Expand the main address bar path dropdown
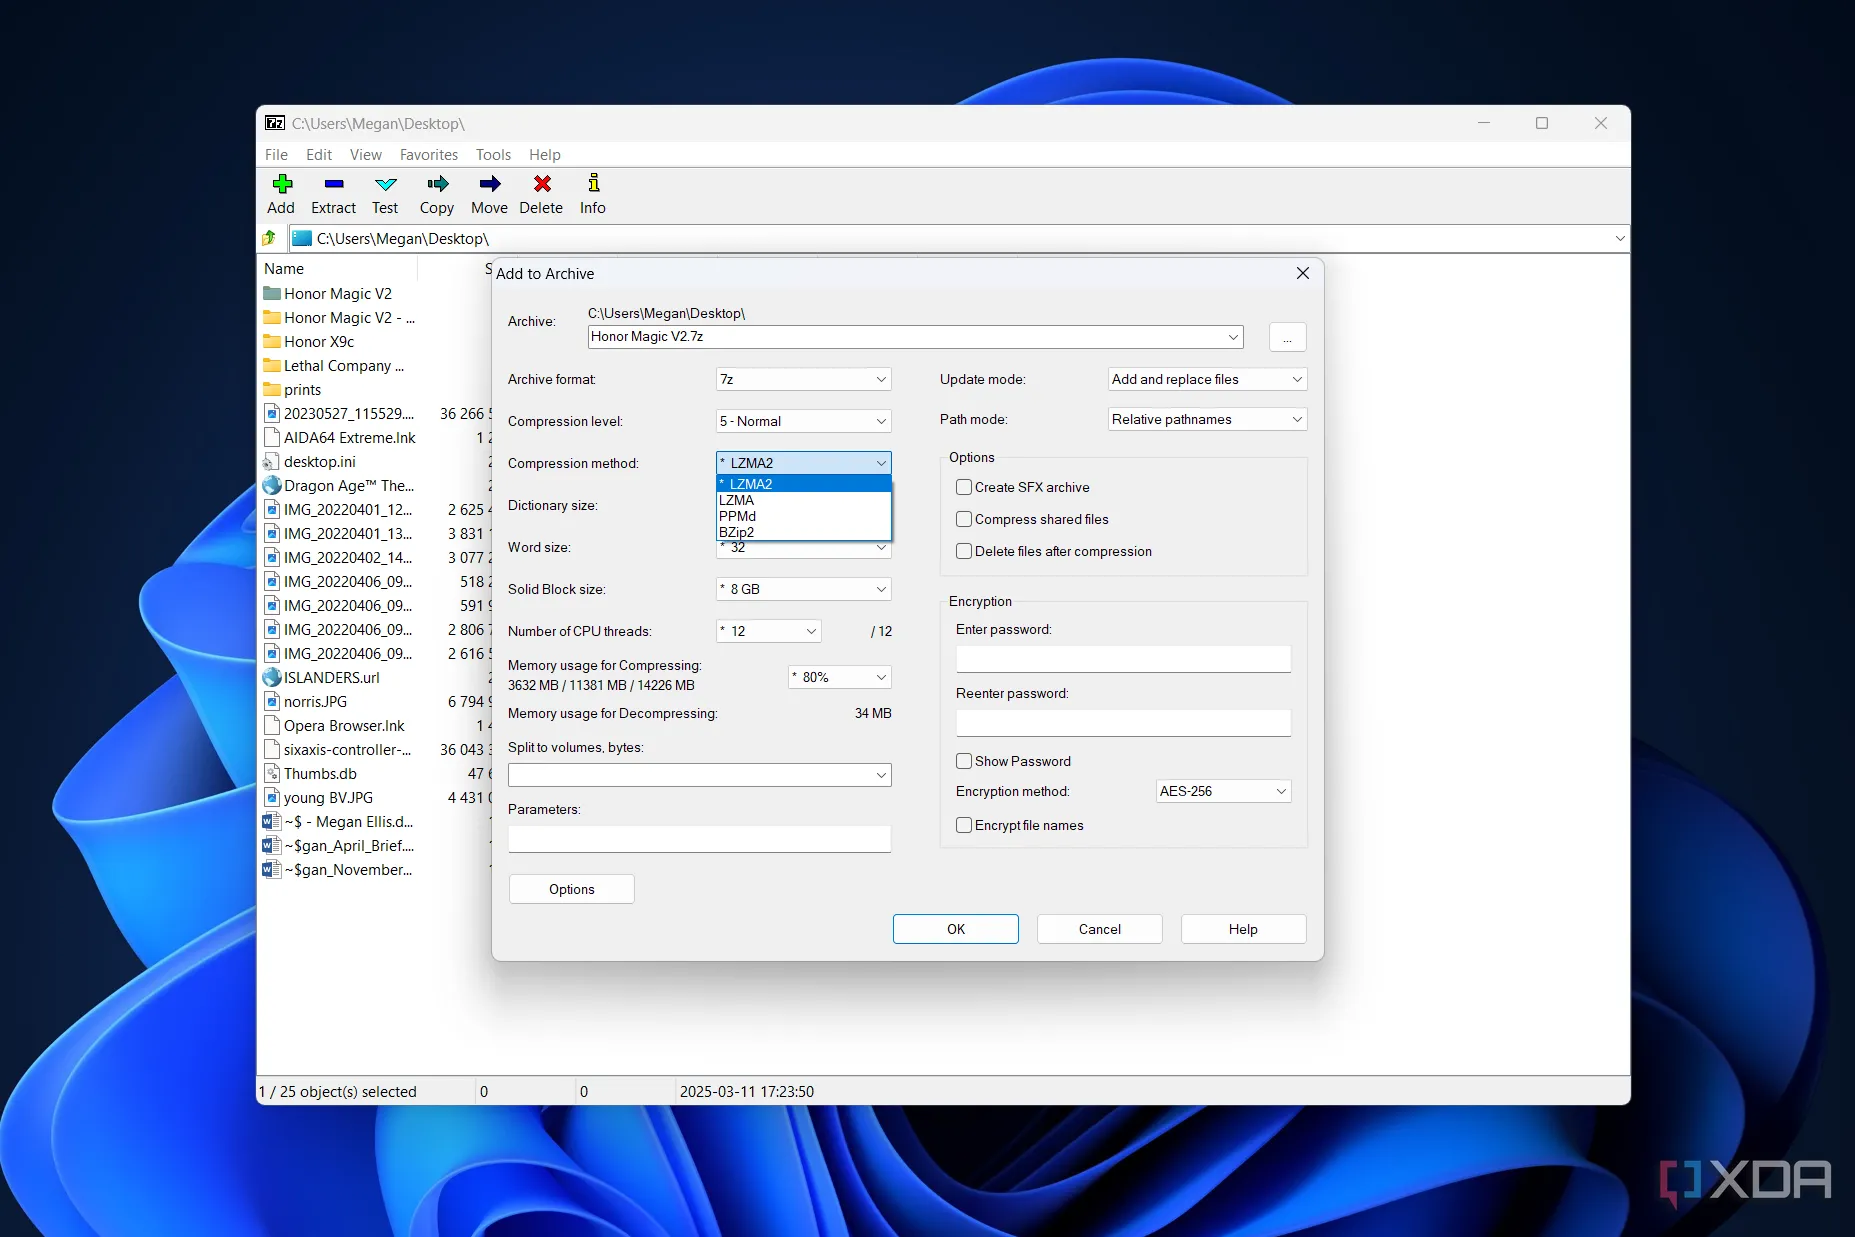This screenshot has height=1237, width=1855. tap(1619, 238)
